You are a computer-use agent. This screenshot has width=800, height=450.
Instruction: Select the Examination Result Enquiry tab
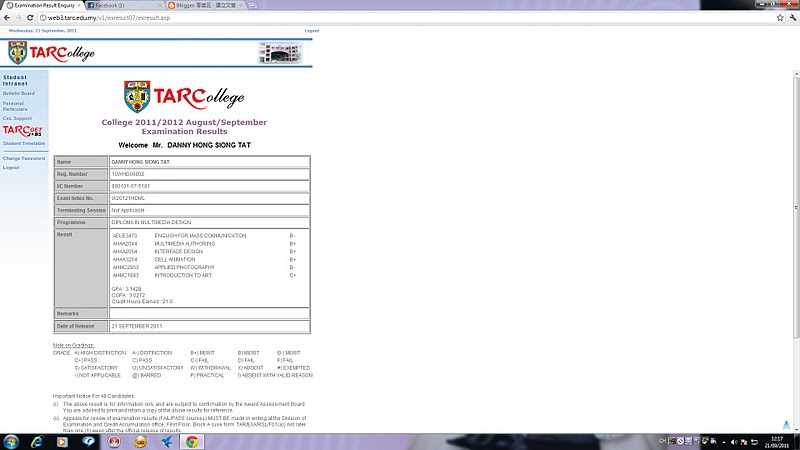pyautogui.click(x=42, y=5)
